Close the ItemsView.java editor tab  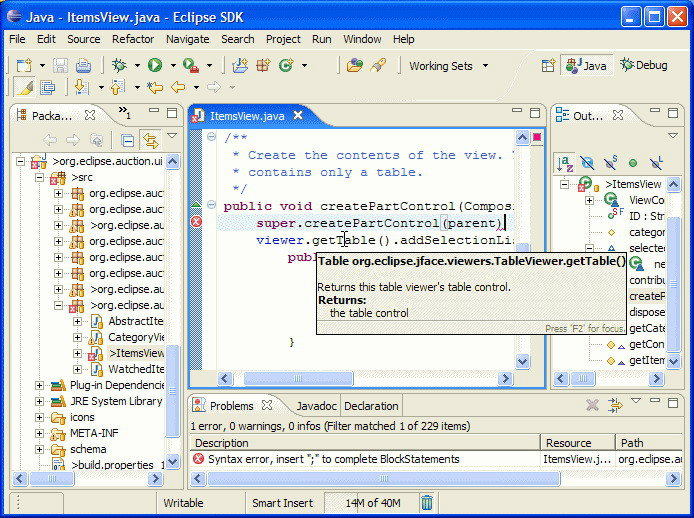(x=298, y=116)
